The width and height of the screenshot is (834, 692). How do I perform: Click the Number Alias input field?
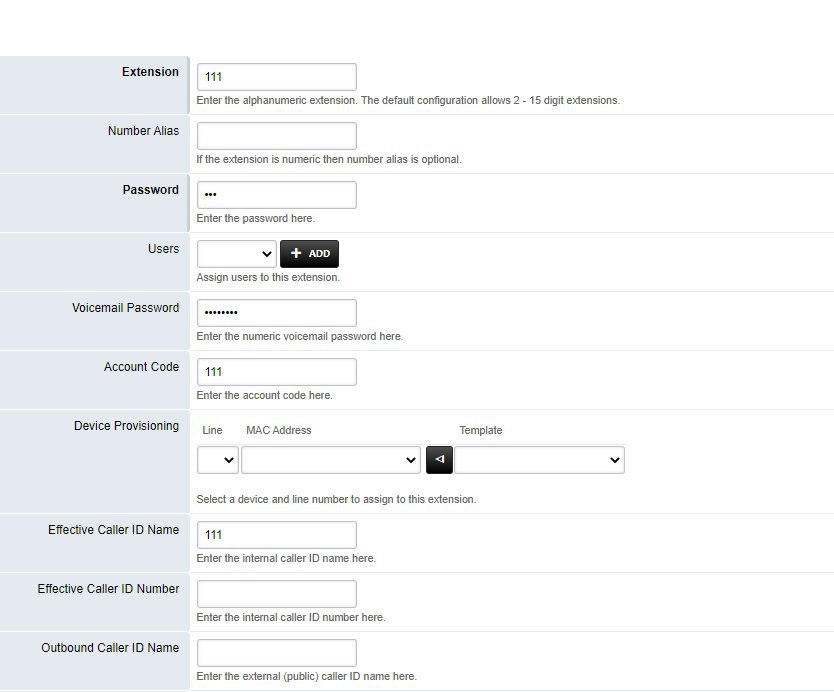click(277, 136)
